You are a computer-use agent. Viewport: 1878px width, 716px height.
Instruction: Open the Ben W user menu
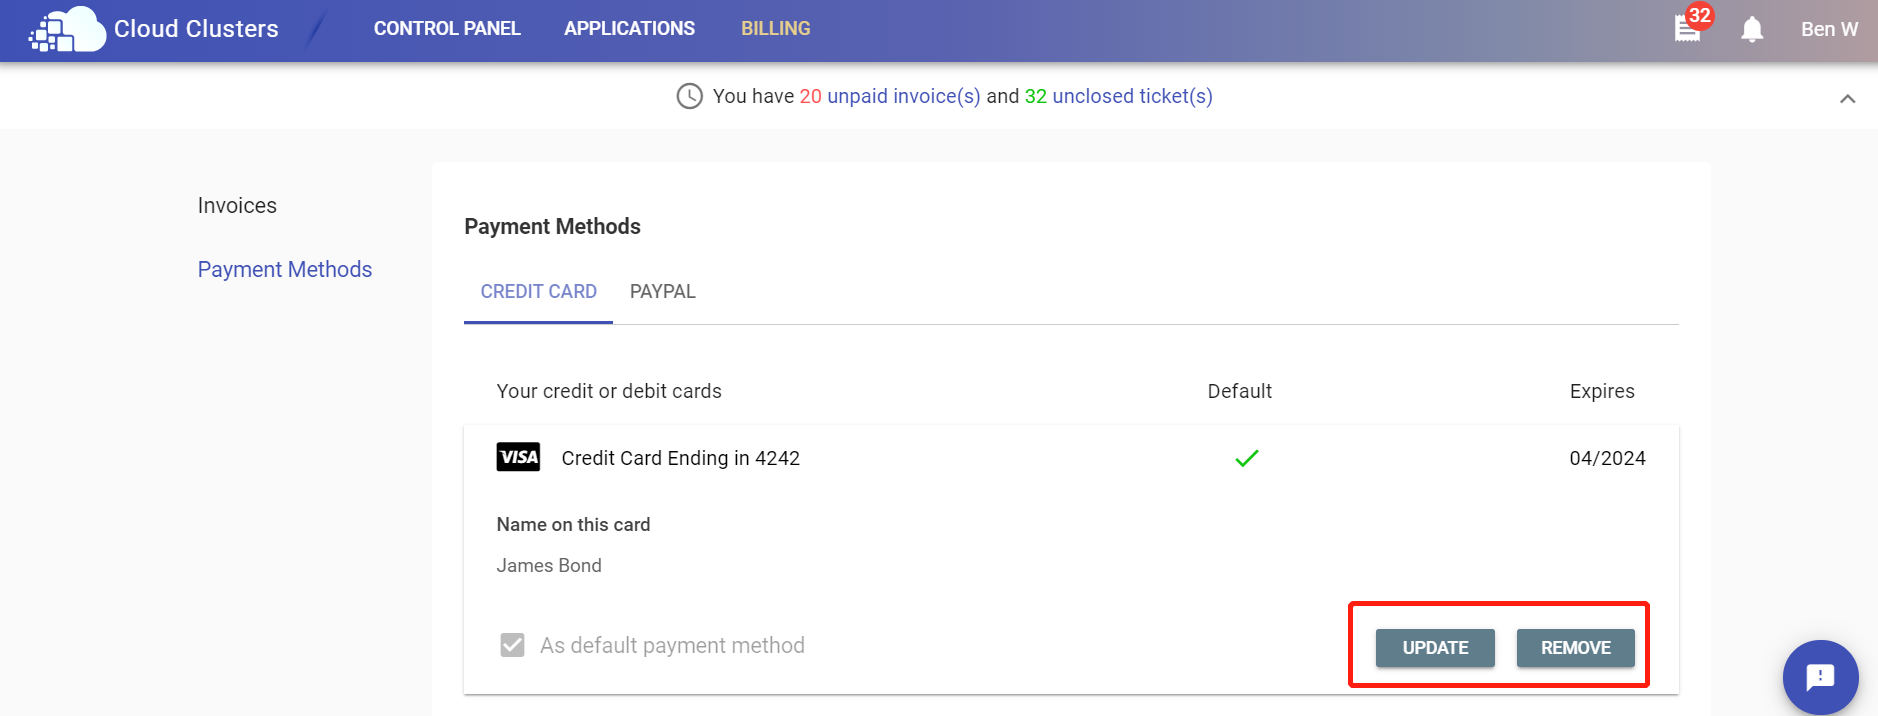[1829, 29]
